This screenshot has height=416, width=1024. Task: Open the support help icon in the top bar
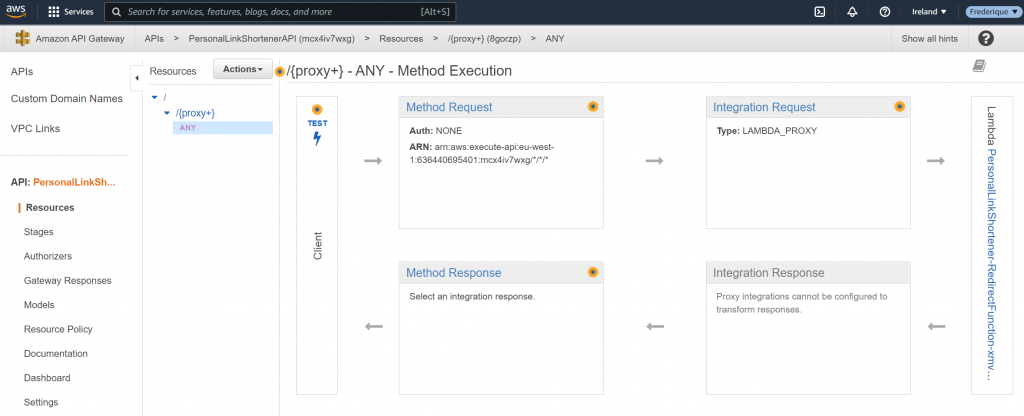pos(884,12)
